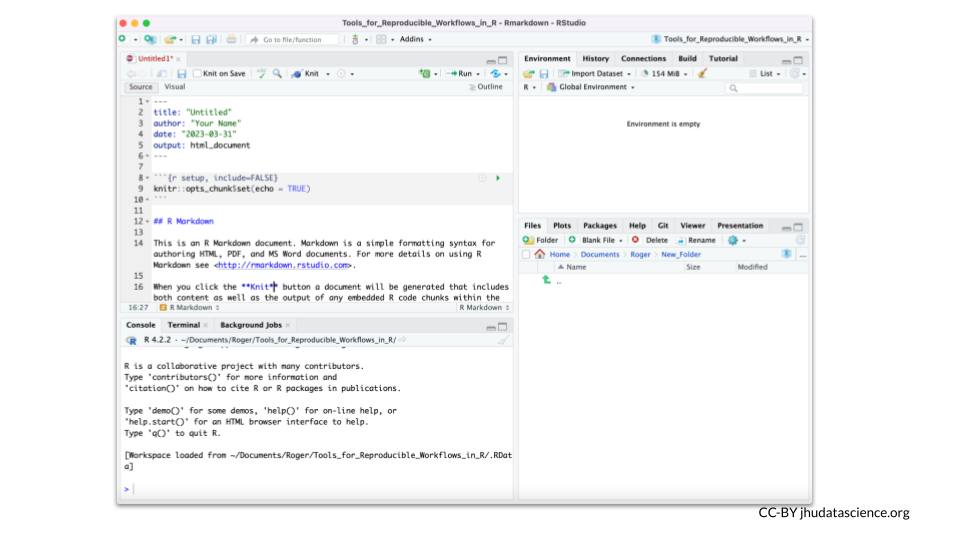Click the Delete button in Files

coord(650,240)
